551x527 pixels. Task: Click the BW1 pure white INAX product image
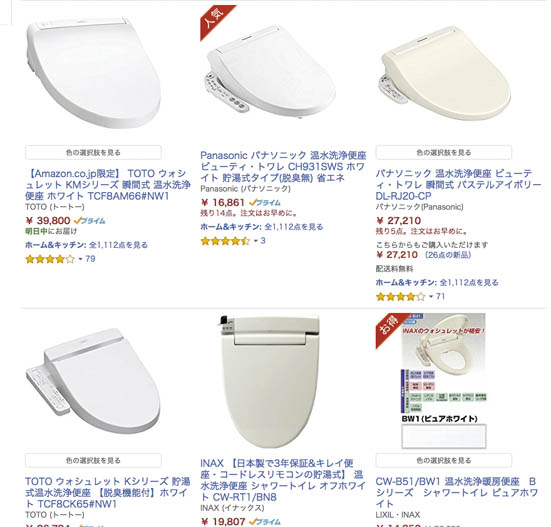tap(443, 381)
